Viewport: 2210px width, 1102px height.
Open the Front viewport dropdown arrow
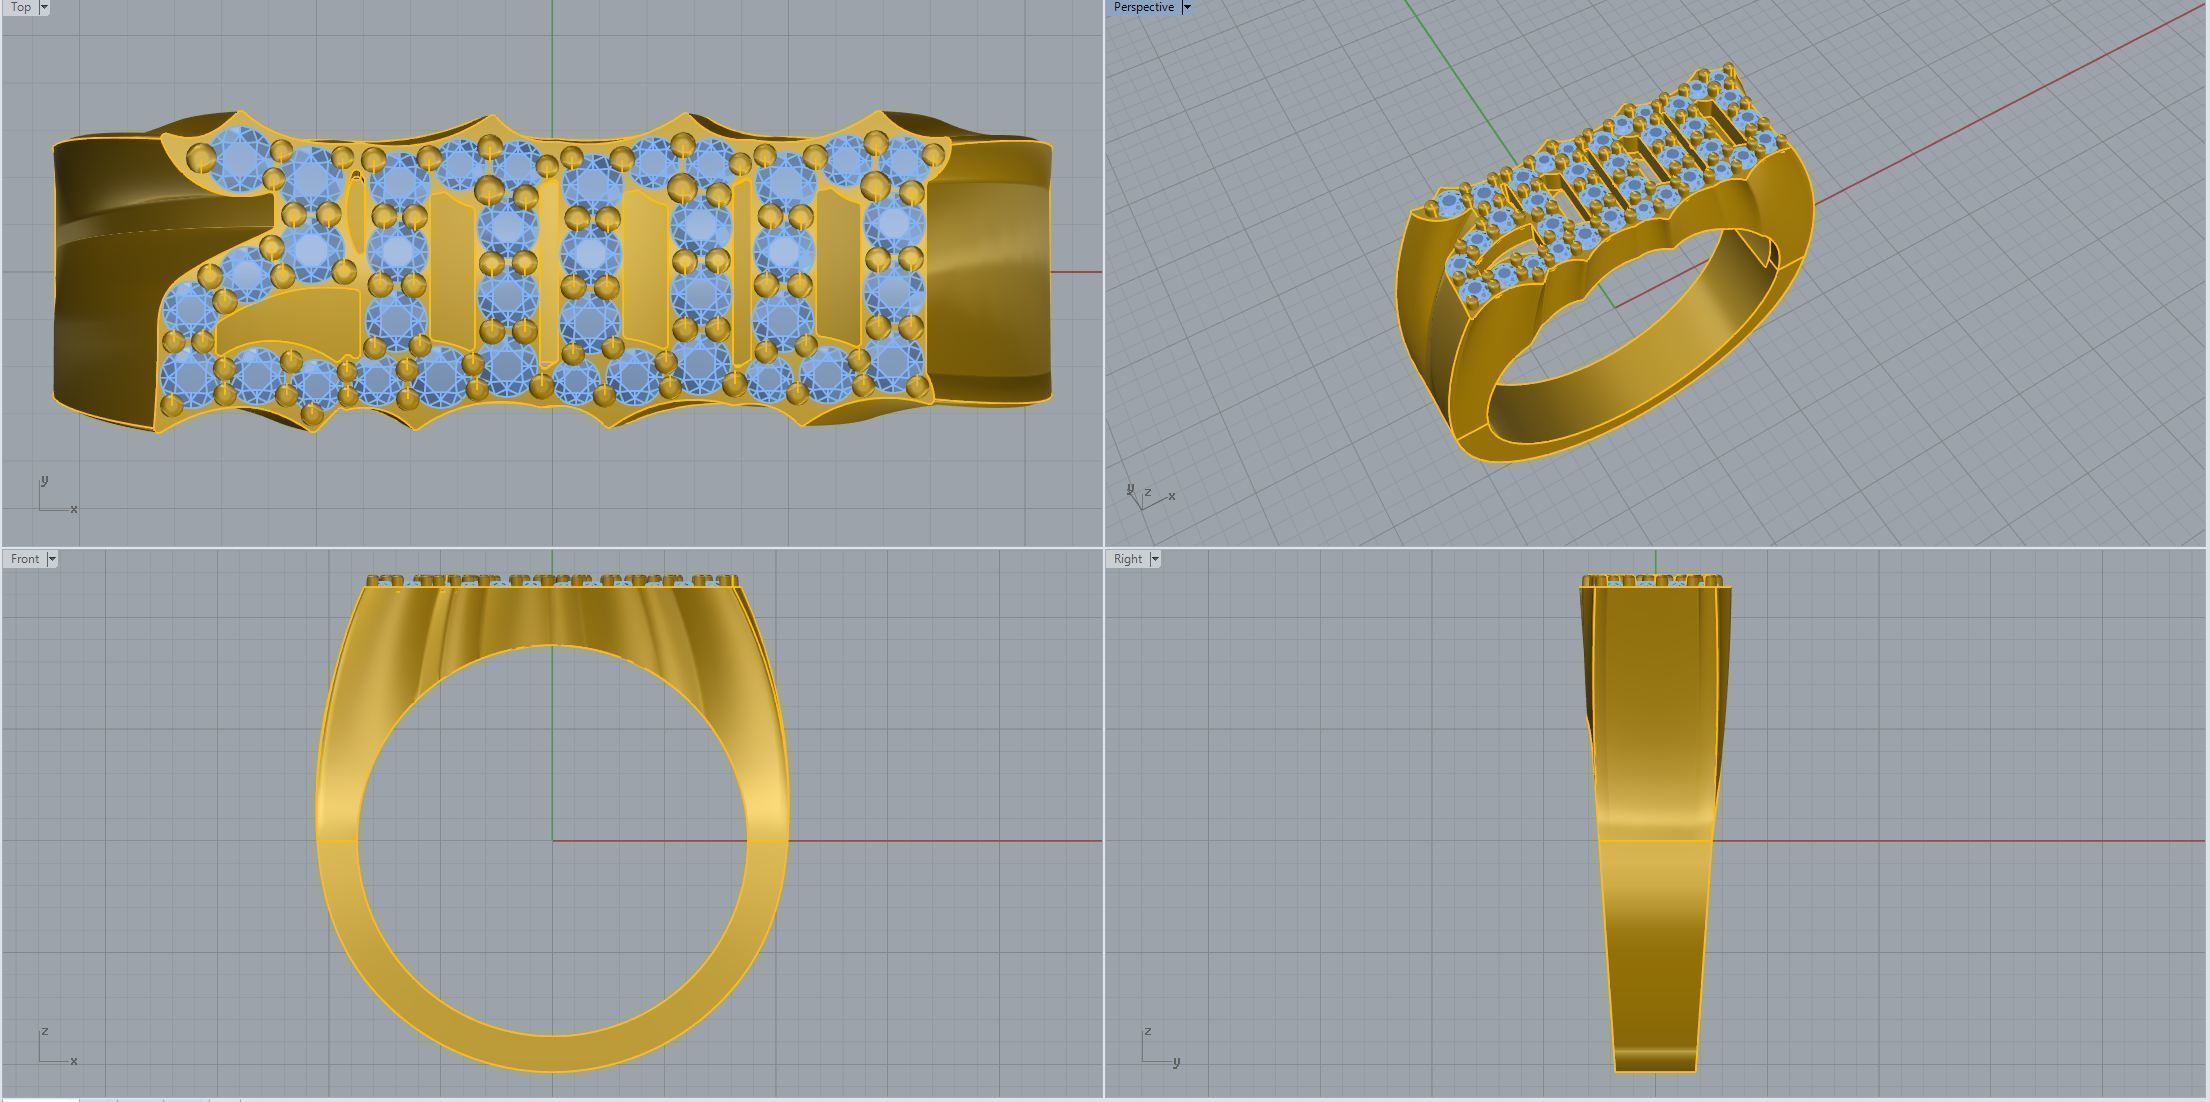(x=52, y=559)
